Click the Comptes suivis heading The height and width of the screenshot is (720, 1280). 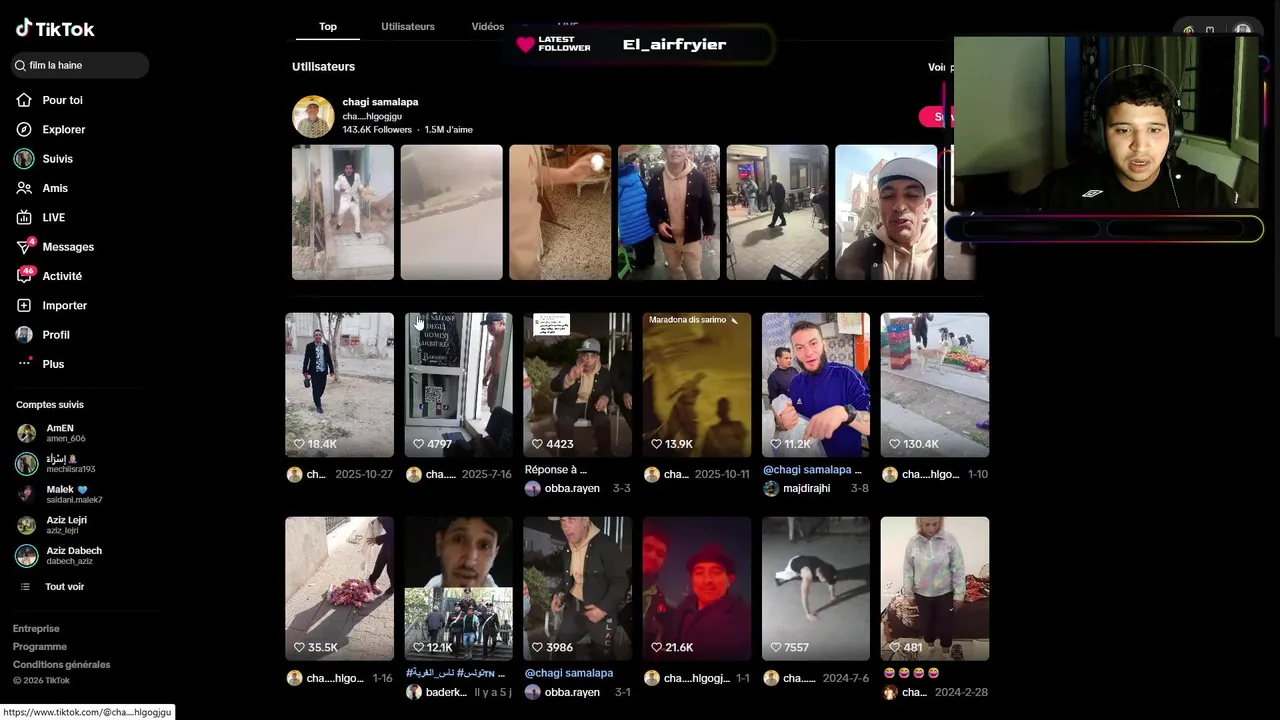tap(50, 405)
